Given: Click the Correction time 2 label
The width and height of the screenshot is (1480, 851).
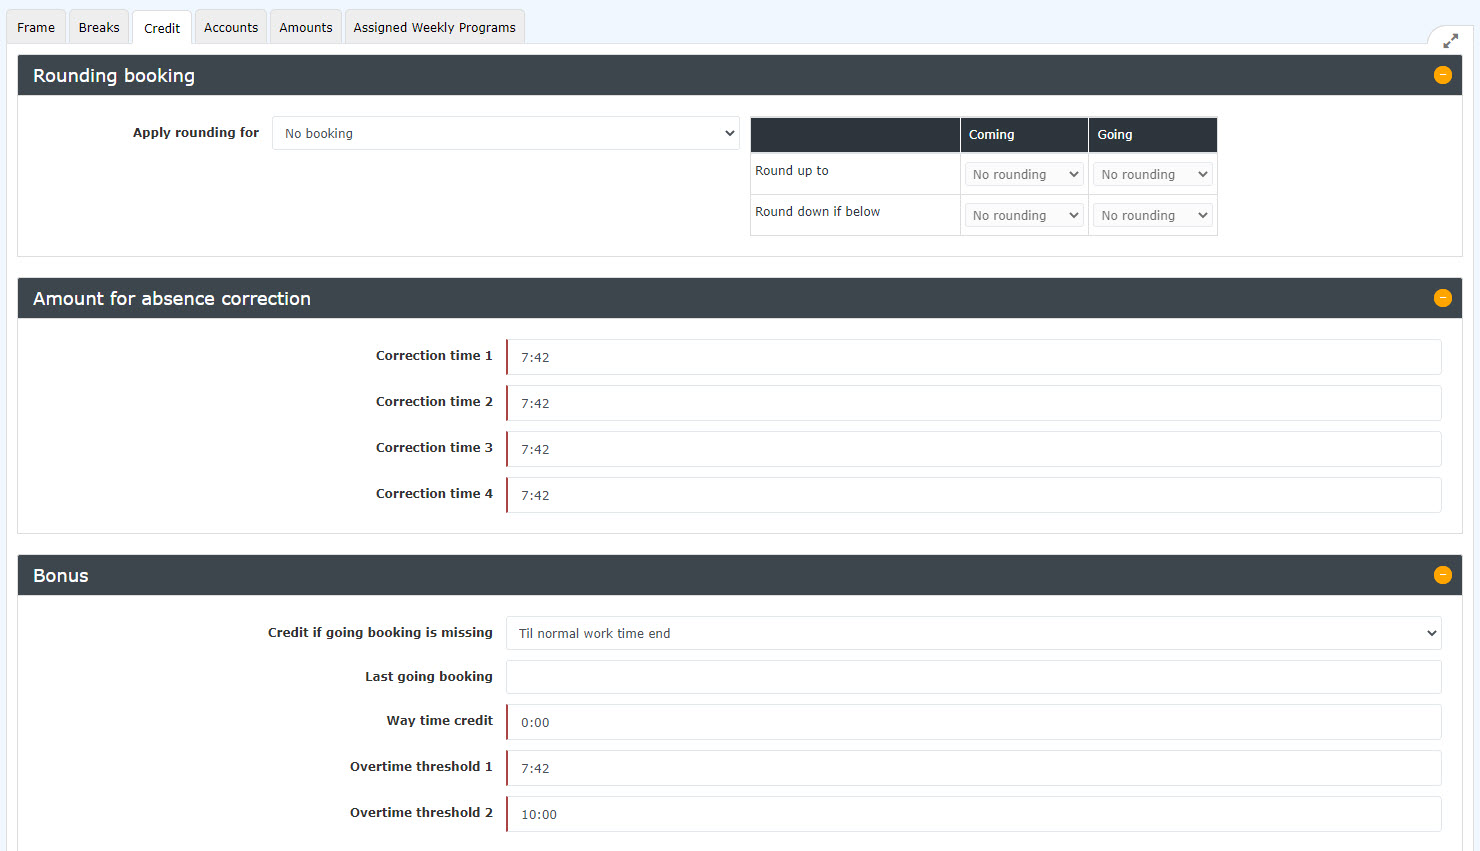Looking at the screenshot, I should click(x=434, y=402).
